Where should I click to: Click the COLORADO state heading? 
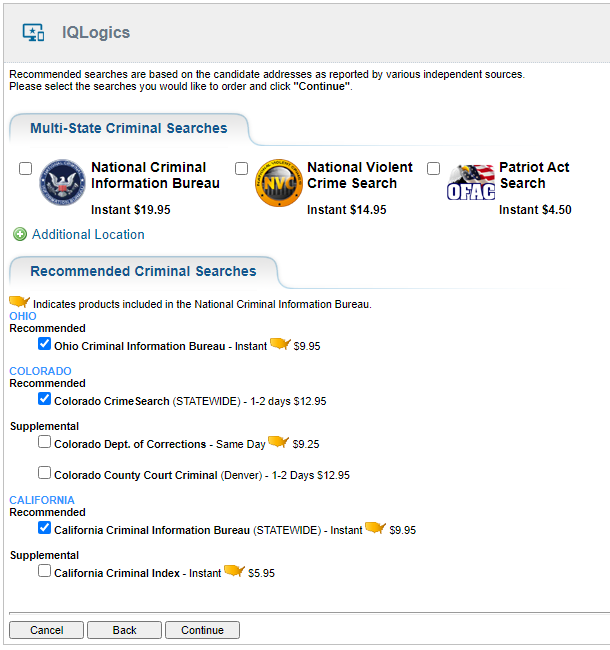[40, 371]
